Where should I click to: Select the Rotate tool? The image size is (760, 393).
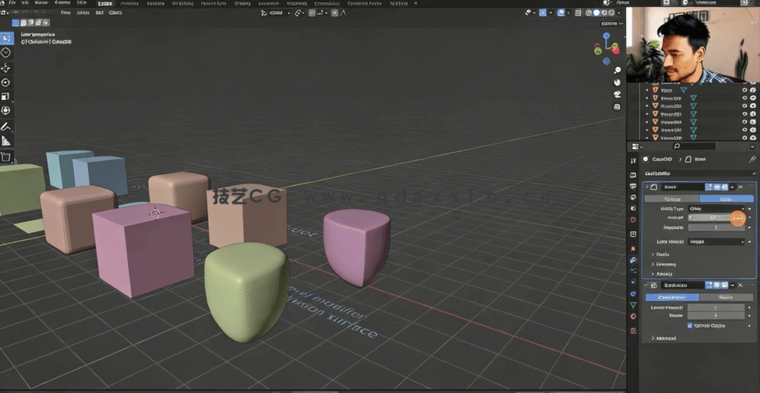click(x=6, y=82)
